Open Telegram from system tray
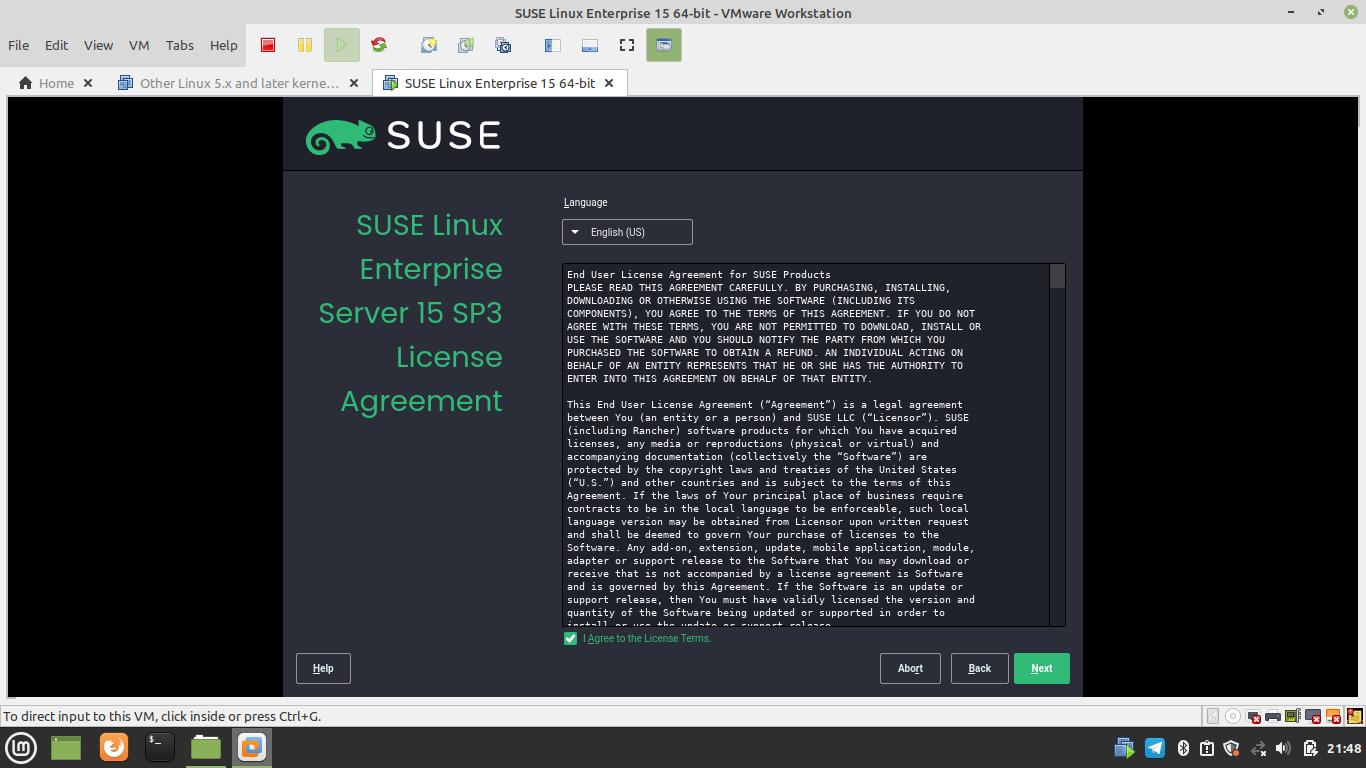1366x768 pixels. pos(1155,747)
